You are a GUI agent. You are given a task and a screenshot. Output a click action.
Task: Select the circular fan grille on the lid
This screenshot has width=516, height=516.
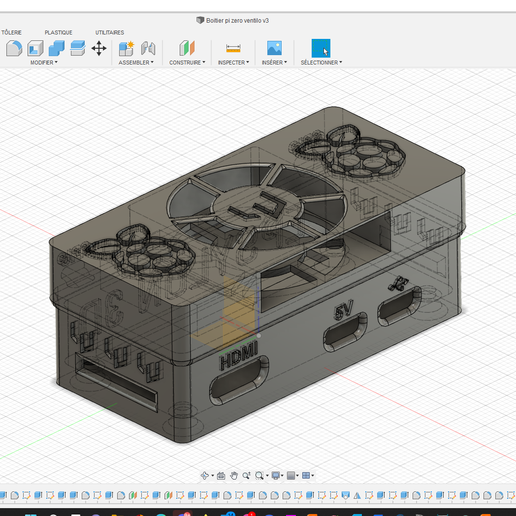[x=257, y=206]
